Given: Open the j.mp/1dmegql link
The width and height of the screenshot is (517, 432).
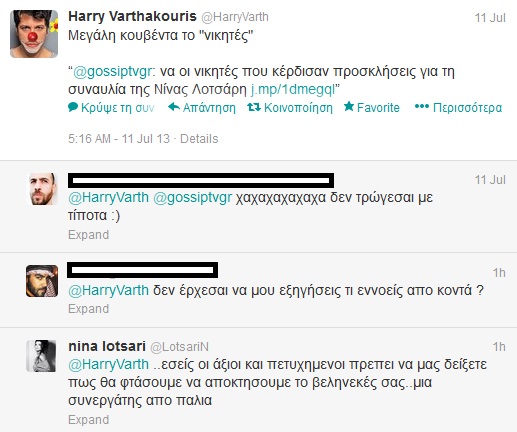Looking at the screenshot, I should click(292, 89).
